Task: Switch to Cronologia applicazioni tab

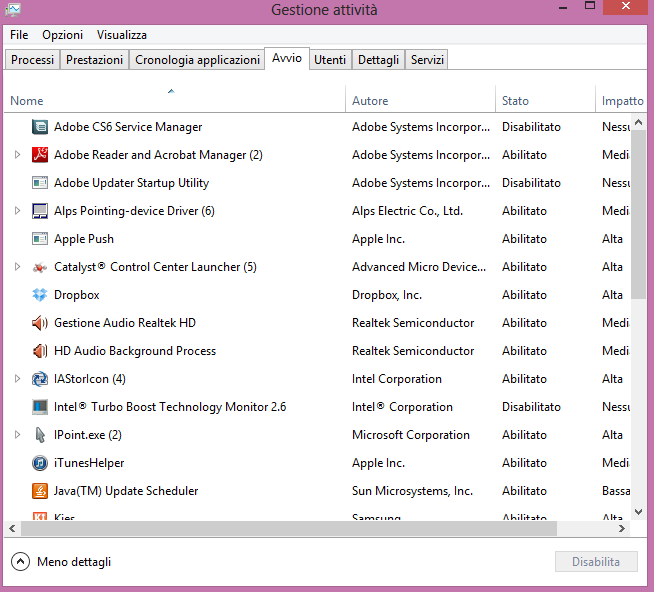Action: [197, 60]
